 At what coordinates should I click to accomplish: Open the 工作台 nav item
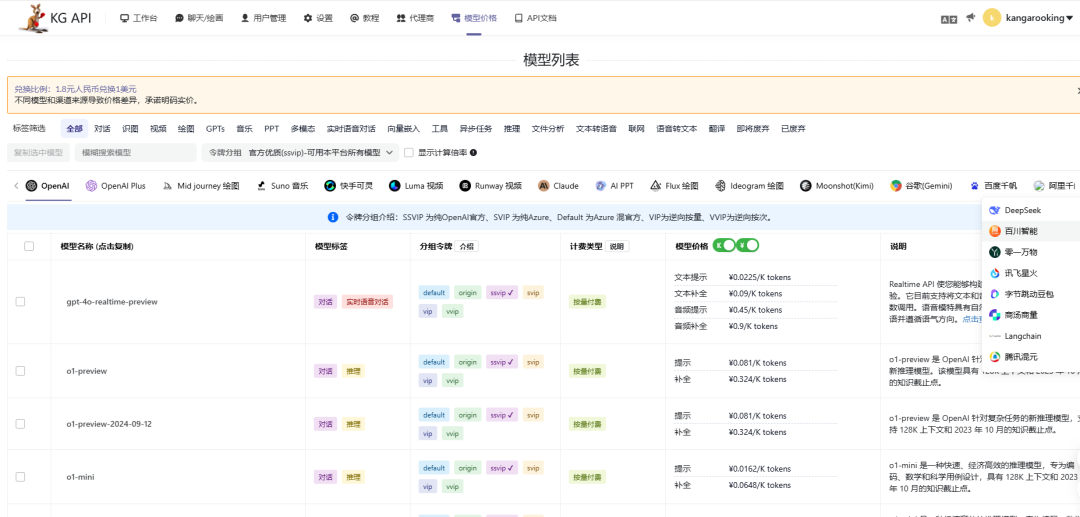coord(138,19)
